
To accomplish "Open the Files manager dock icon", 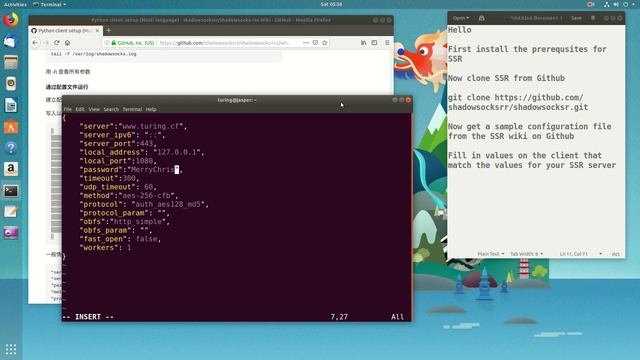I will (11, 62).
